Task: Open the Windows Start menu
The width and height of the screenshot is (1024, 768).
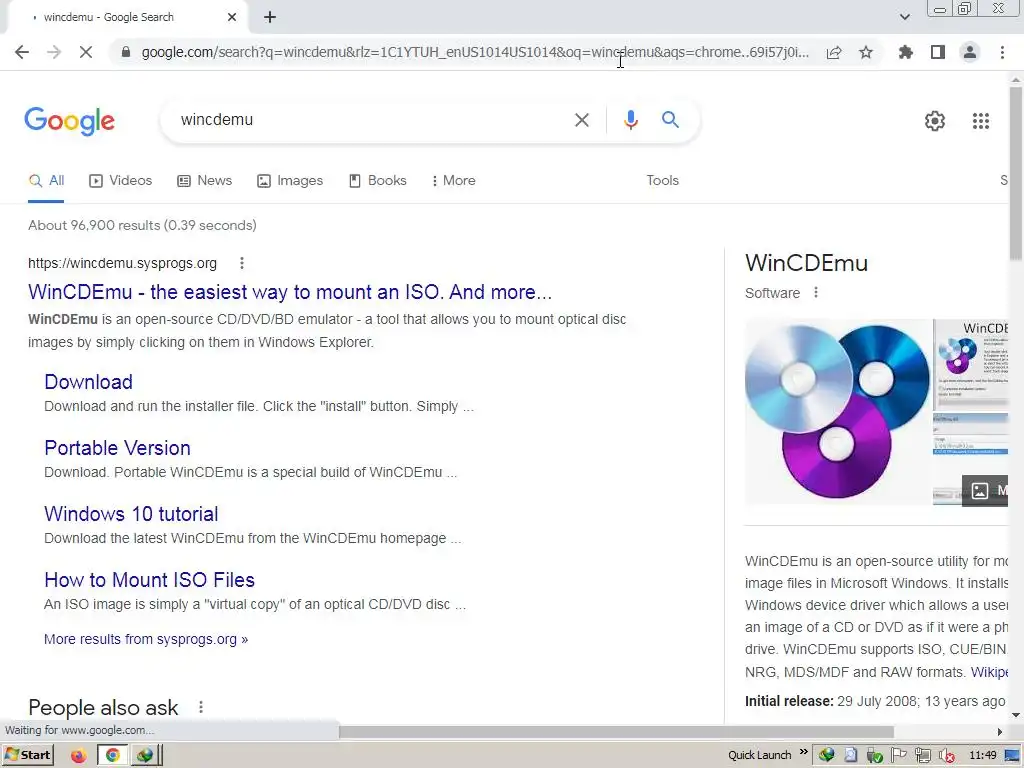Action: (x=27, y=755)
